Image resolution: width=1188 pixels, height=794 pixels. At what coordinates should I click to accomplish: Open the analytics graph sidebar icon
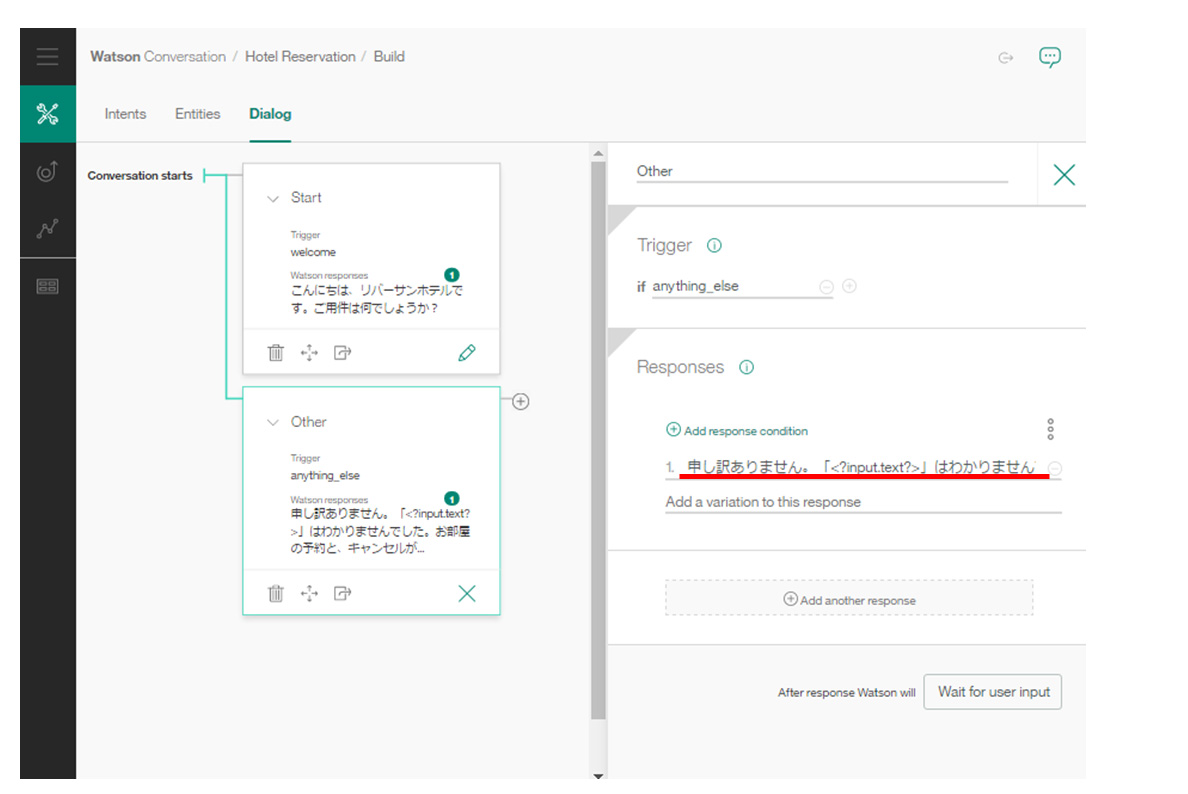47,228
